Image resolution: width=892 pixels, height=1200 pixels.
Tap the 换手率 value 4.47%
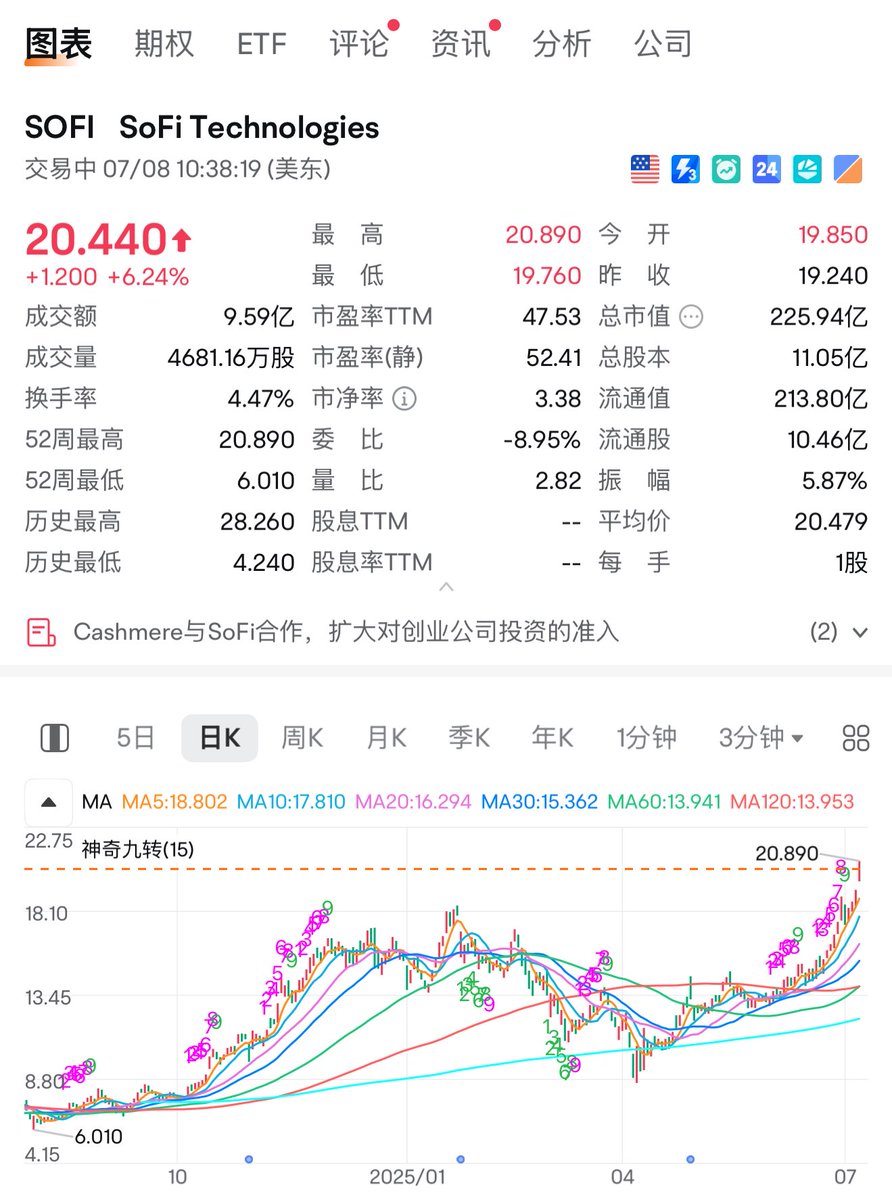pyautogui.click(x=261, y=399)
